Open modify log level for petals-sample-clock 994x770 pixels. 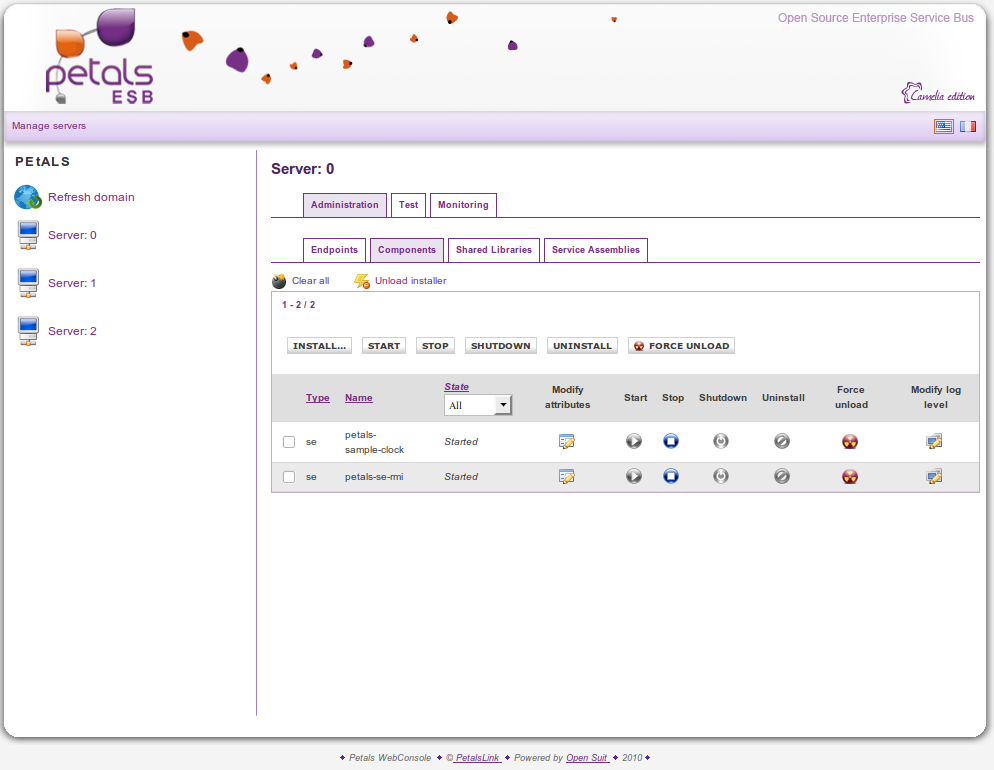[x=934, y=441]
